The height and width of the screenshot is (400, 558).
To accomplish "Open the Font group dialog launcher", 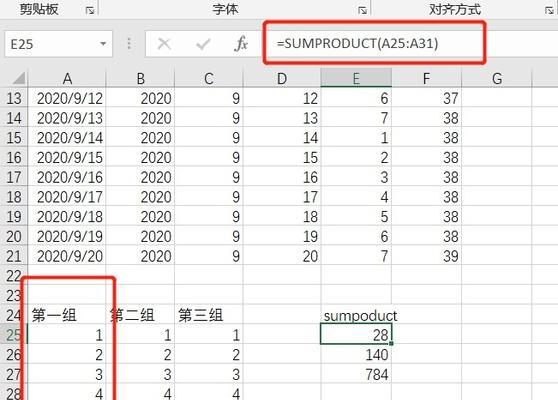I will pos(362,10).
